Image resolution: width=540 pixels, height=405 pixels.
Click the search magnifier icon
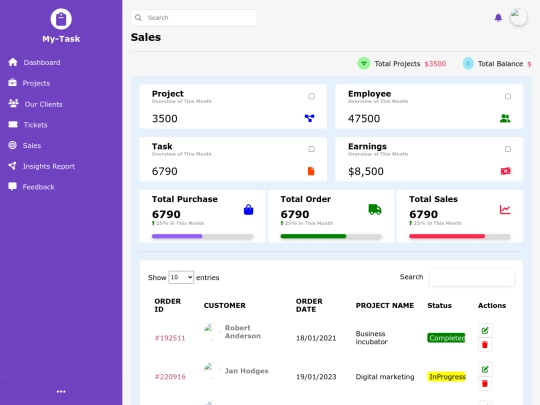click(138, 18)
